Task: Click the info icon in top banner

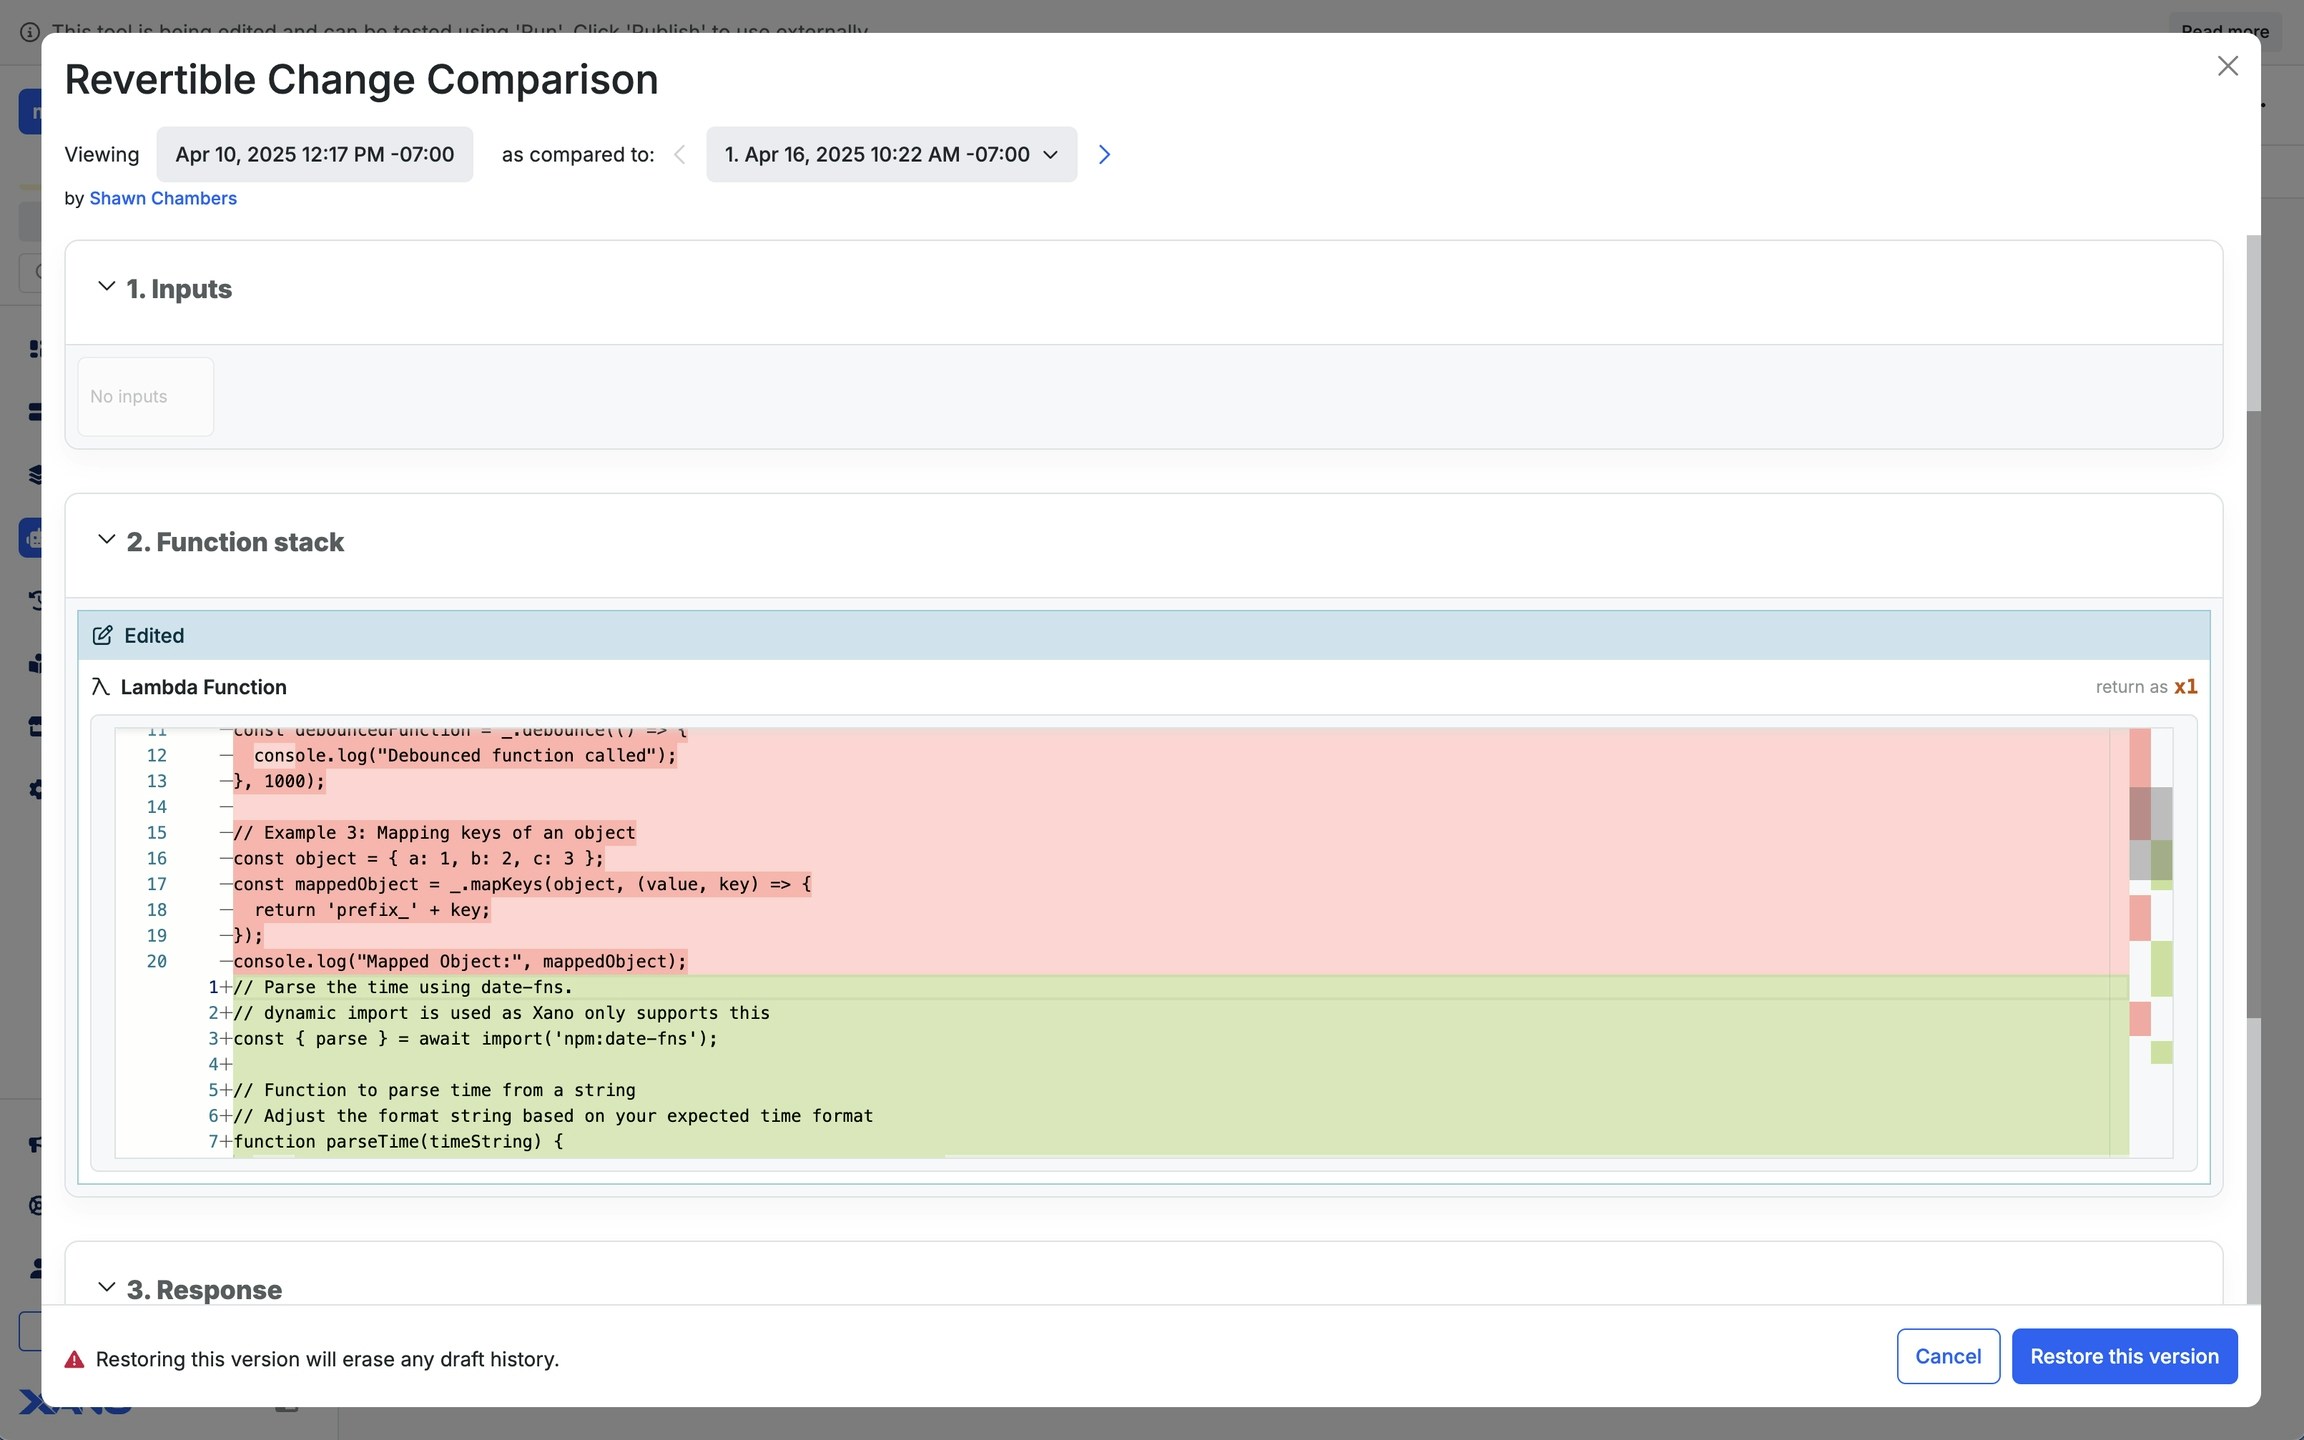Action: point(30,31)
